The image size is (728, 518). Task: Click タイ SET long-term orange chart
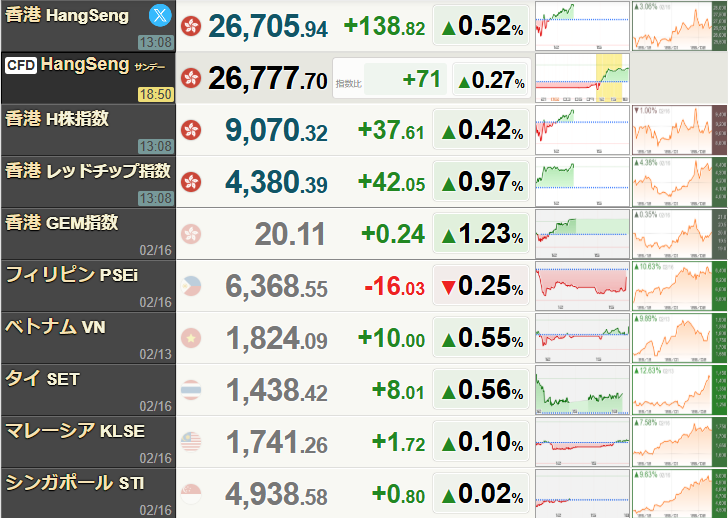pyautogui.click(x=679, y=390)
